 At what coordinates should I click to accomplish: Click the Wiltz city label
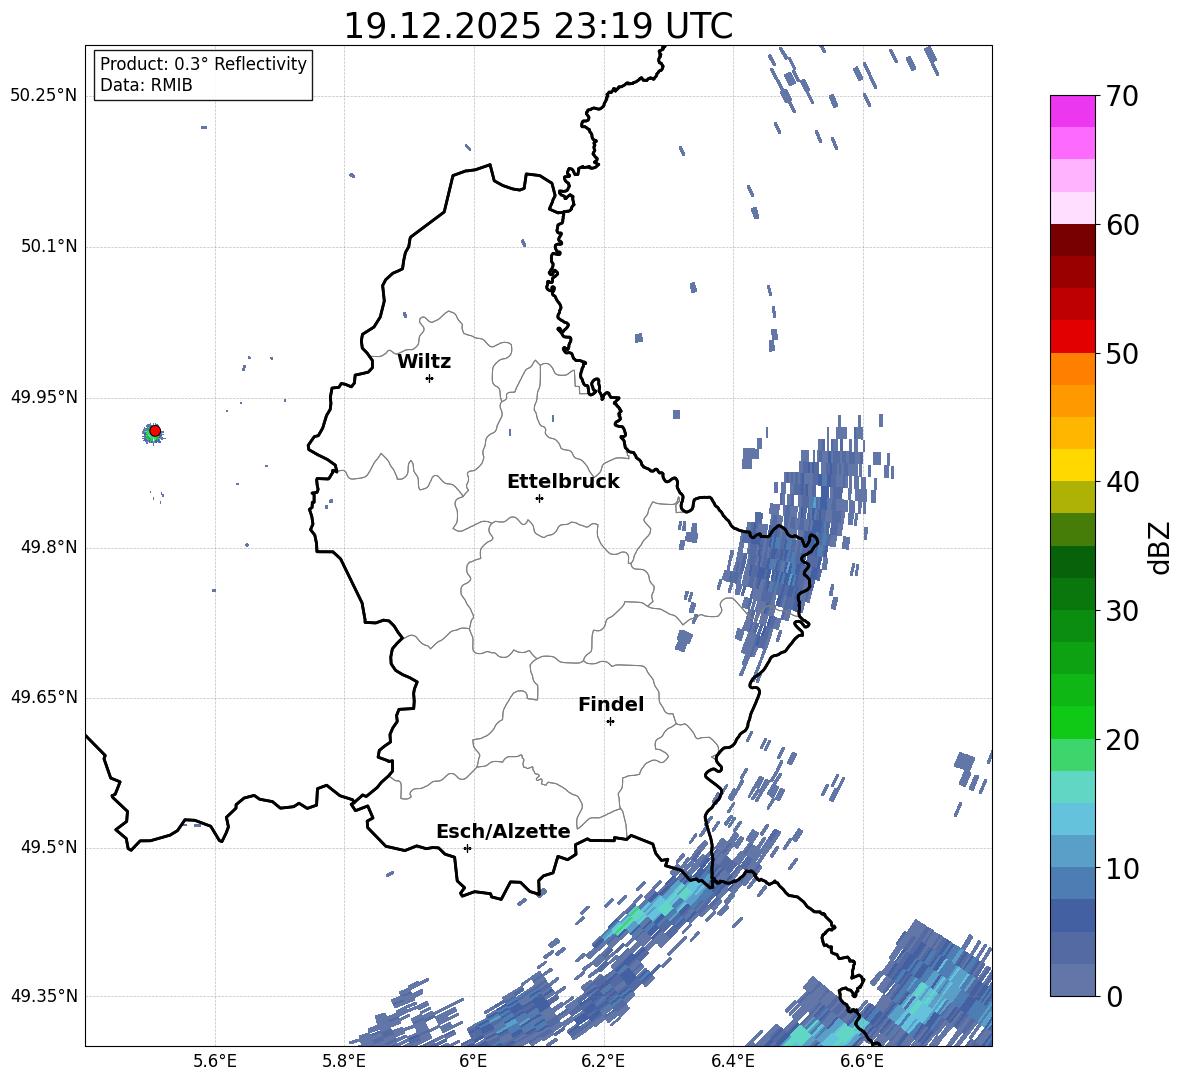(x=424, y=362)
